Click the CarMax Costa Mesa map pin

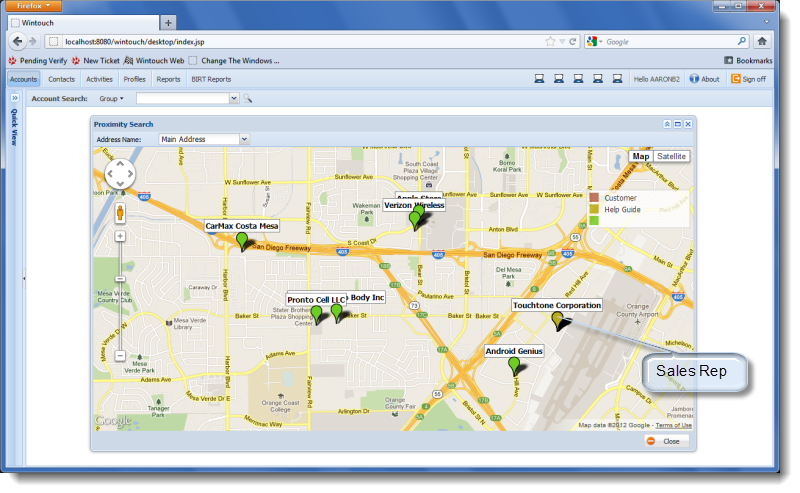tap(242, 241)
